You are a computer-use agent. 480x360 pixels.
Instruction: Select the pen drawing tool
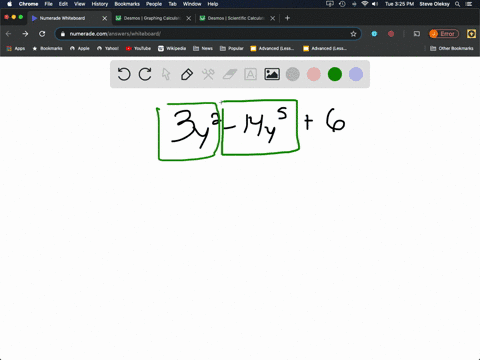187,74
